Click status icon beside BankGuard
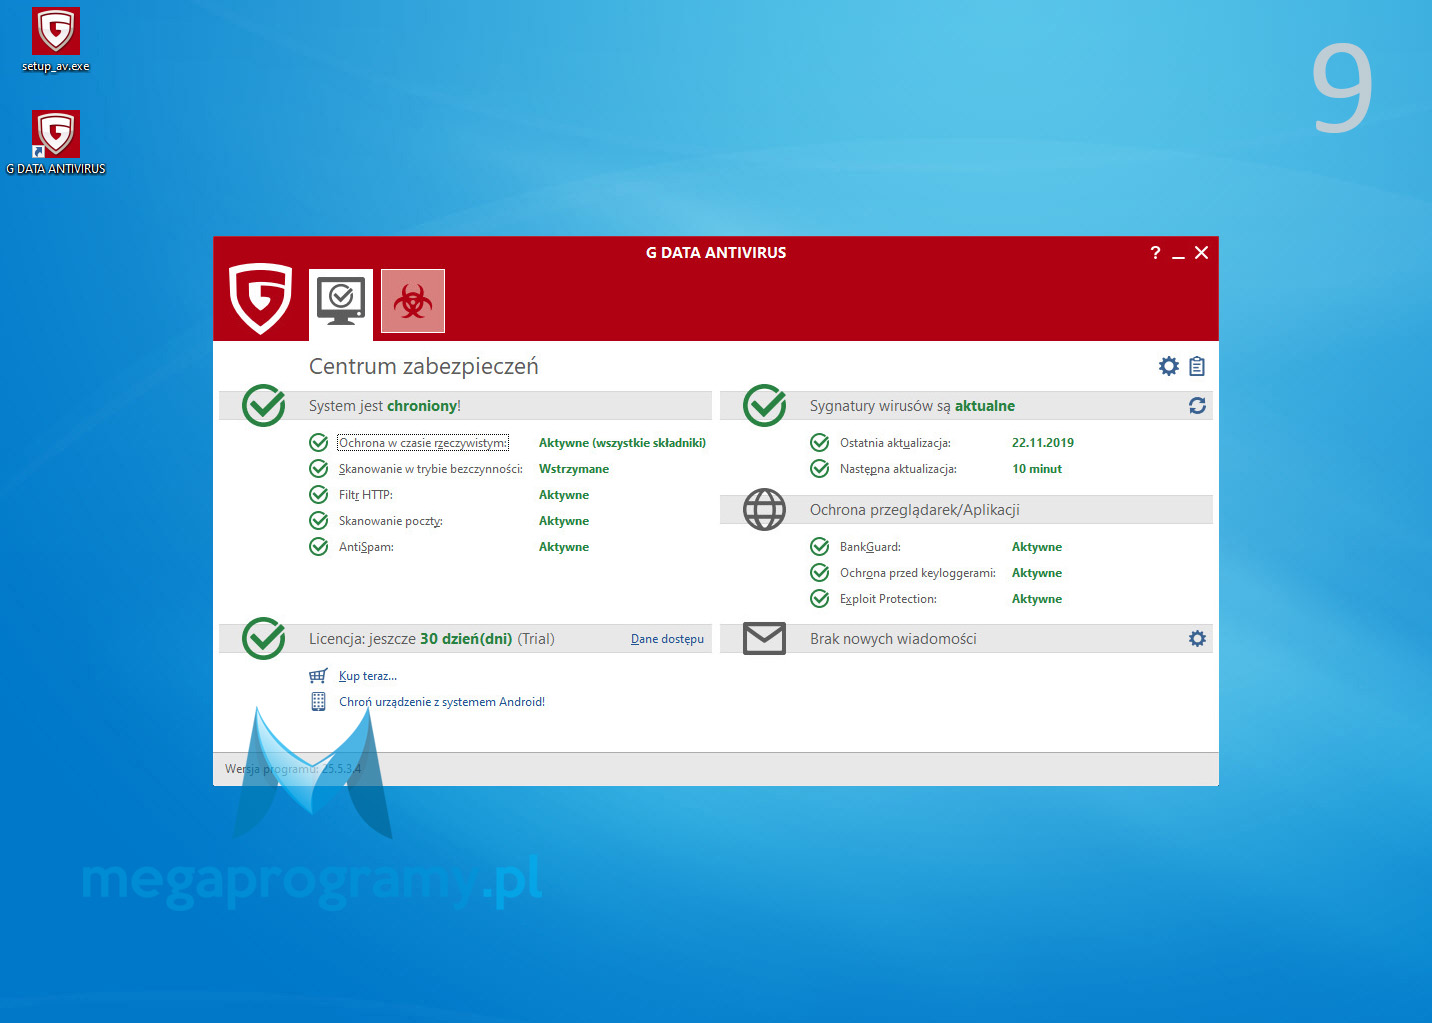Screen dimensions: 1432x1023 click(820, 547)
